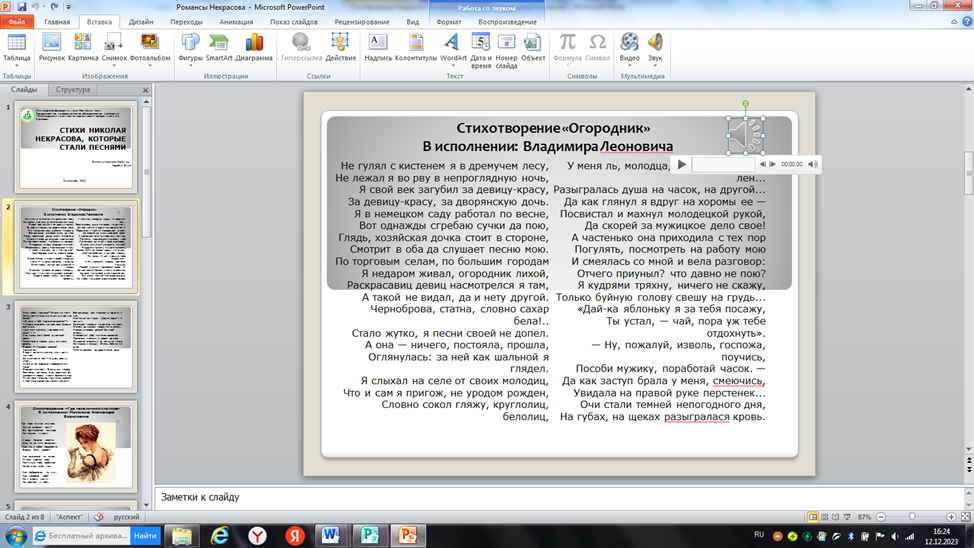974x548 pixels.
Task: Toggle mute on the audio player volume
Action: pyautogui.click(x=813, y=164)
